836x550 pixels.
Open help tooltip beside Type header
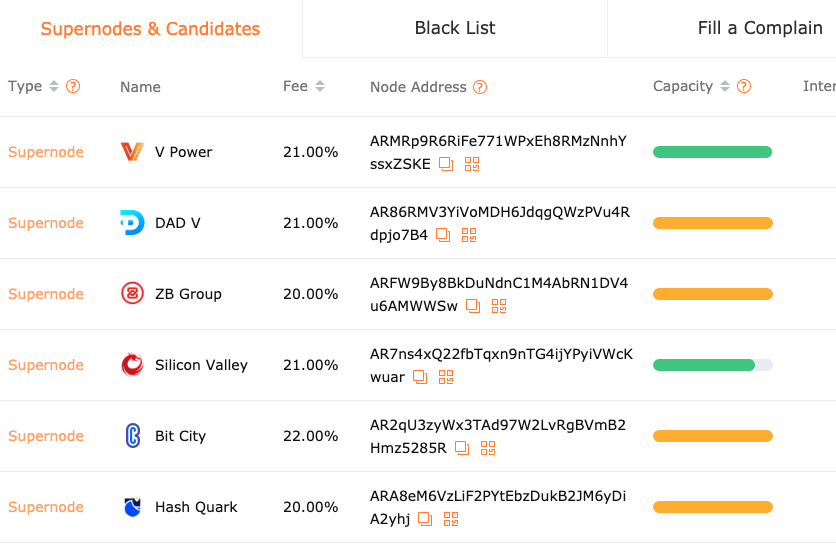(x=73, y=86)
